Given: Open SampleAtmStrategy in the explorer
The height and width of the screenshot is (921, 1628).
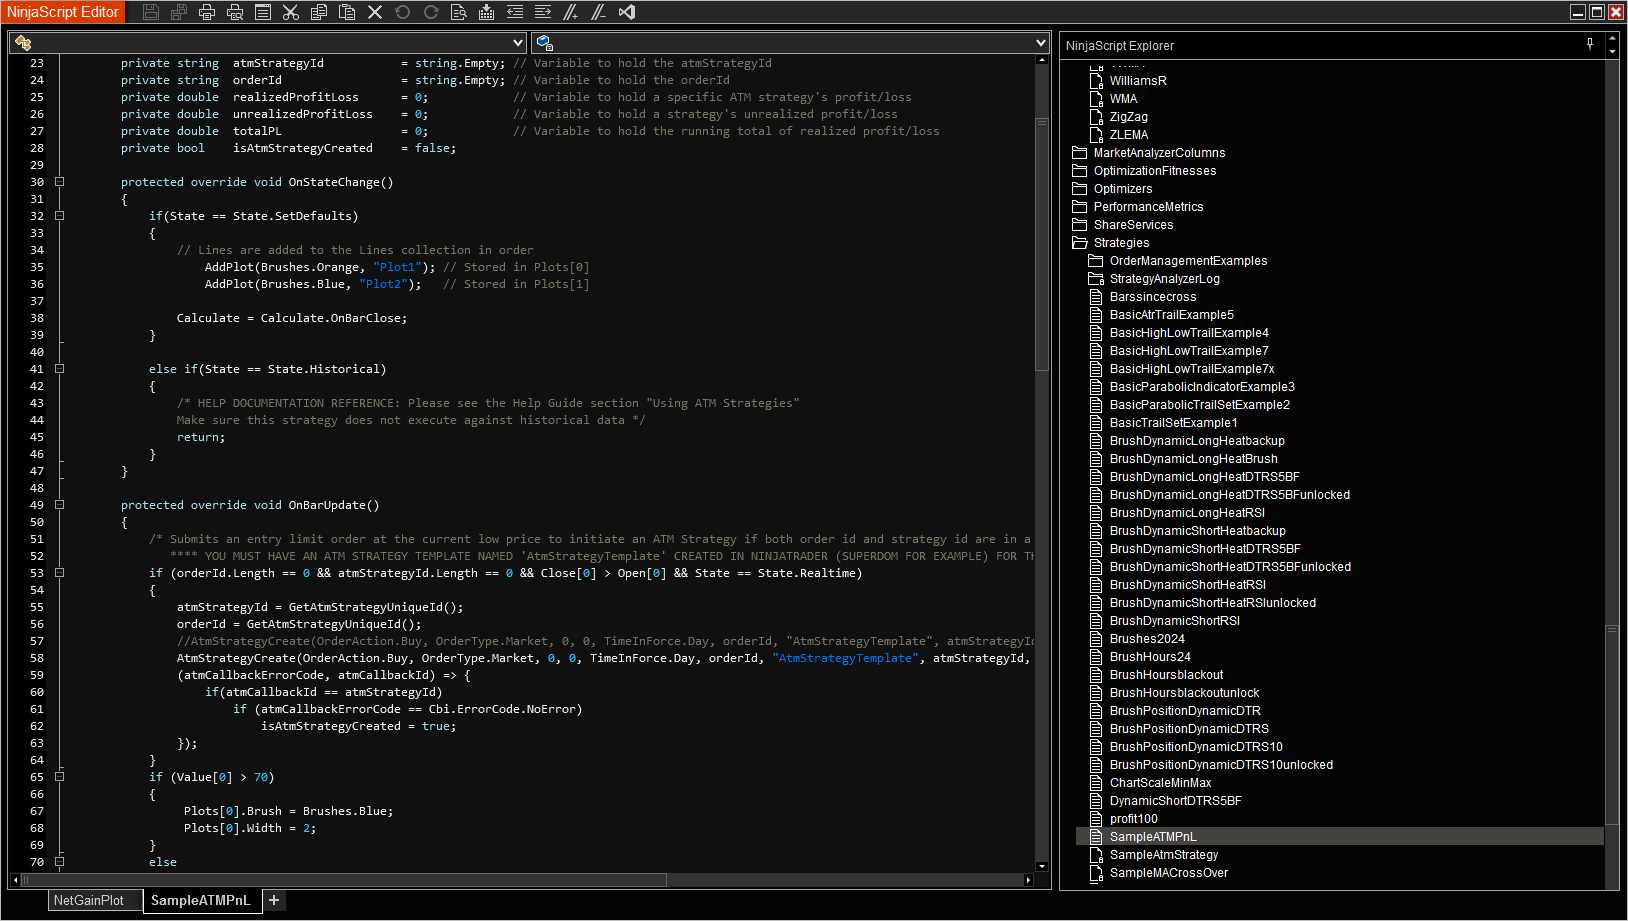Looking at the screenshot, I should pos(1163,855).
